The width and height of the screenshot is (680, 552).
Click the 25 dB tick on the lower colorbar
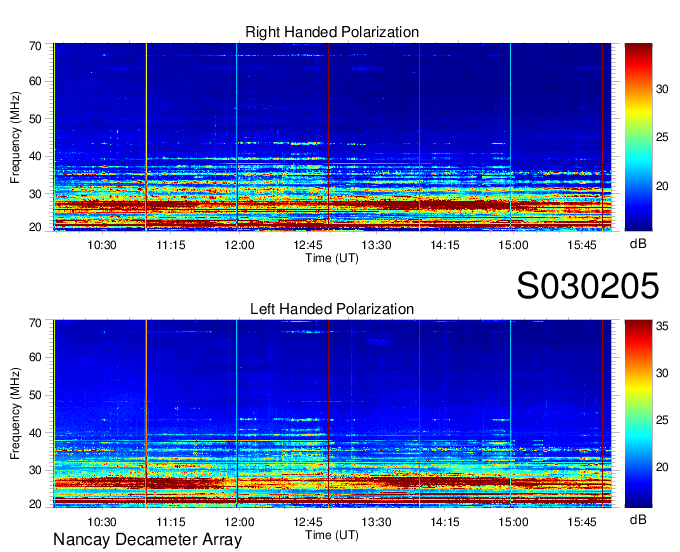(x=662, y=420)
